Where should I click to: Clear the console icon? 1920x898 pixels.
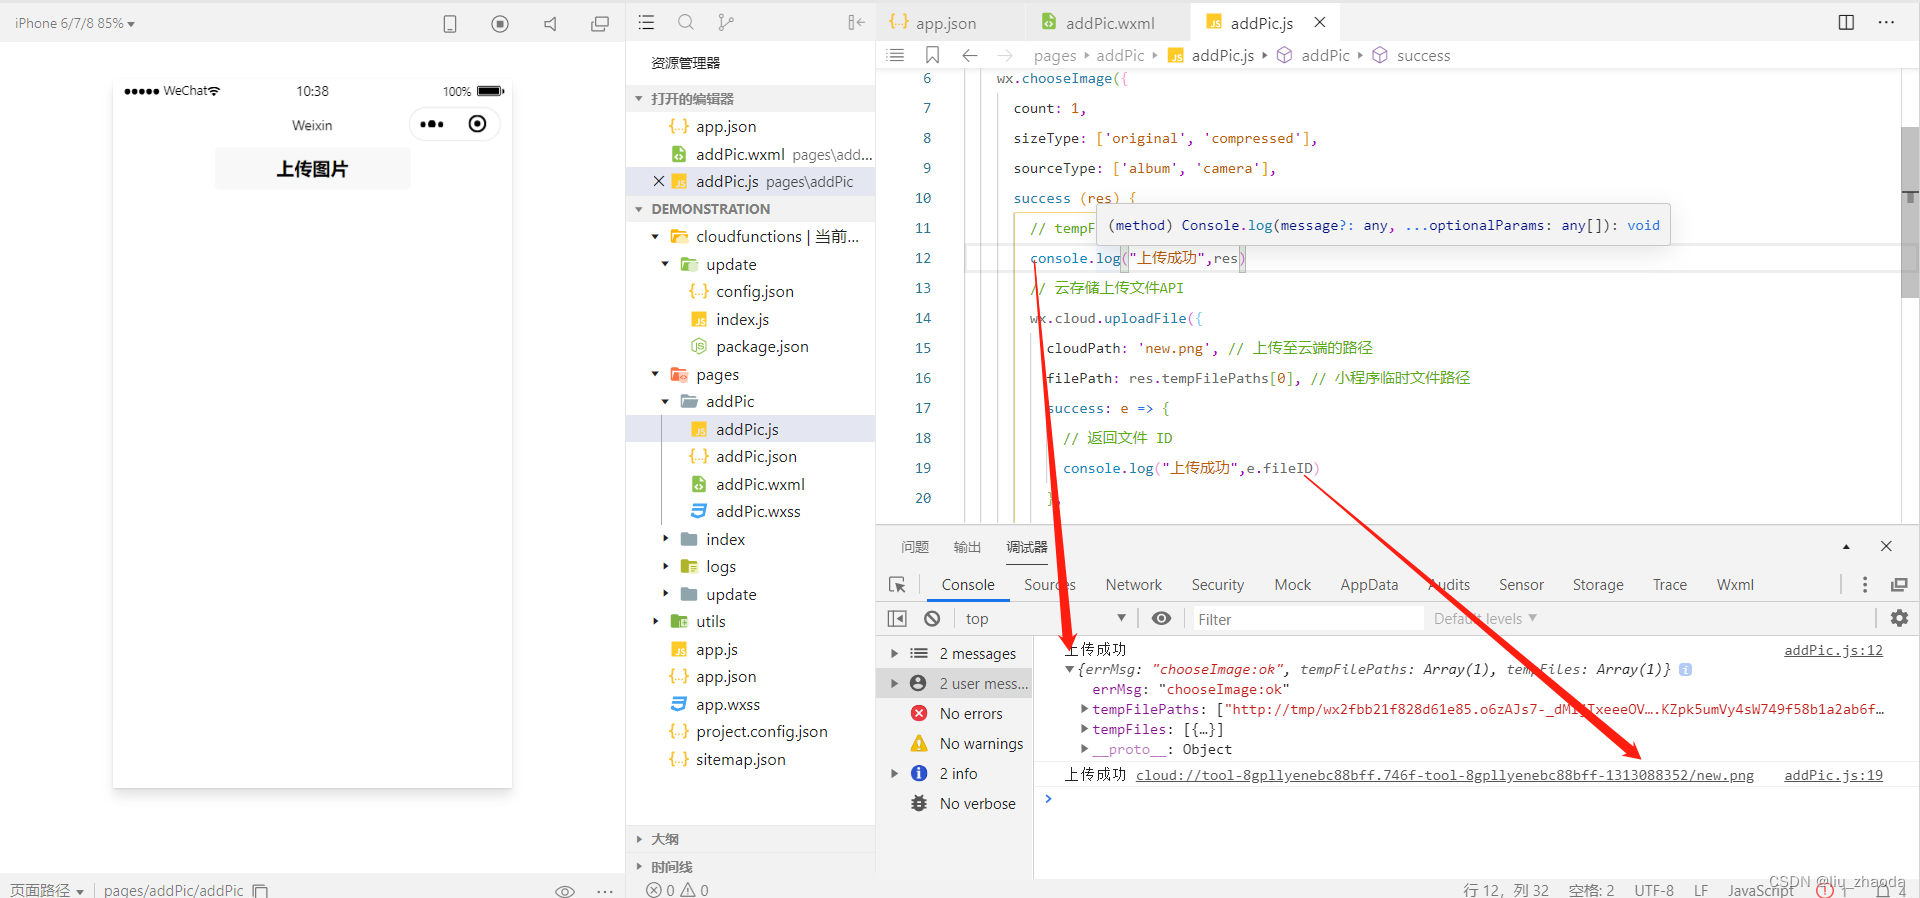932,619
